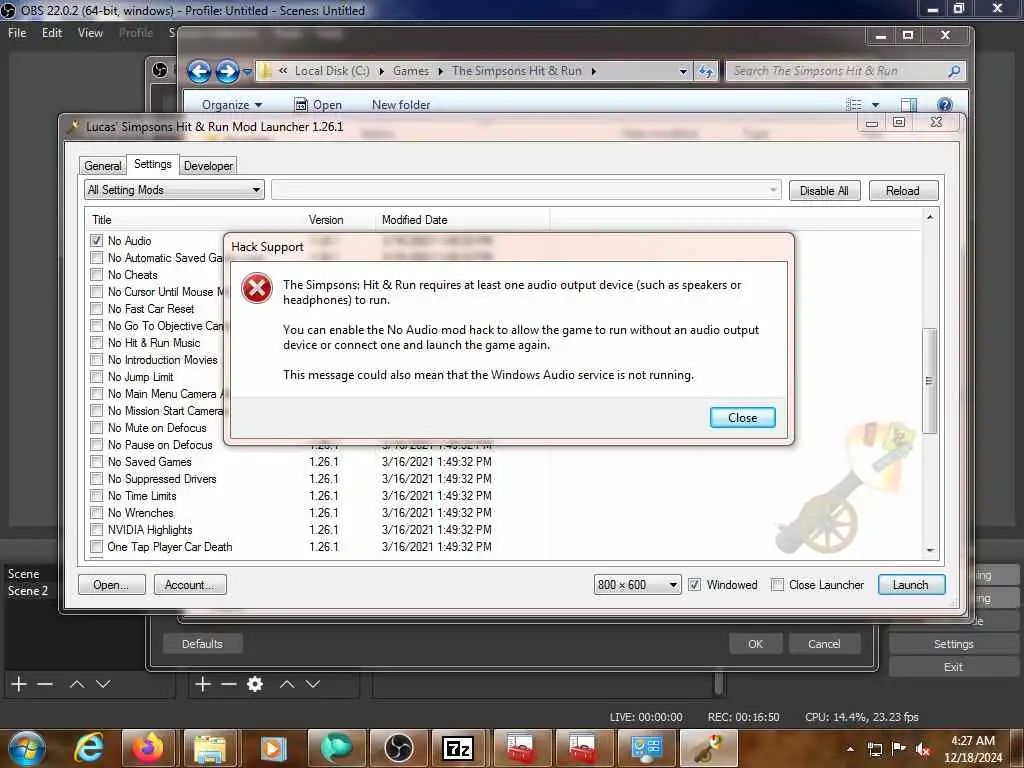Open the OBS Edit menu
Screen dimensions: 1024x768
pos(52,33)
